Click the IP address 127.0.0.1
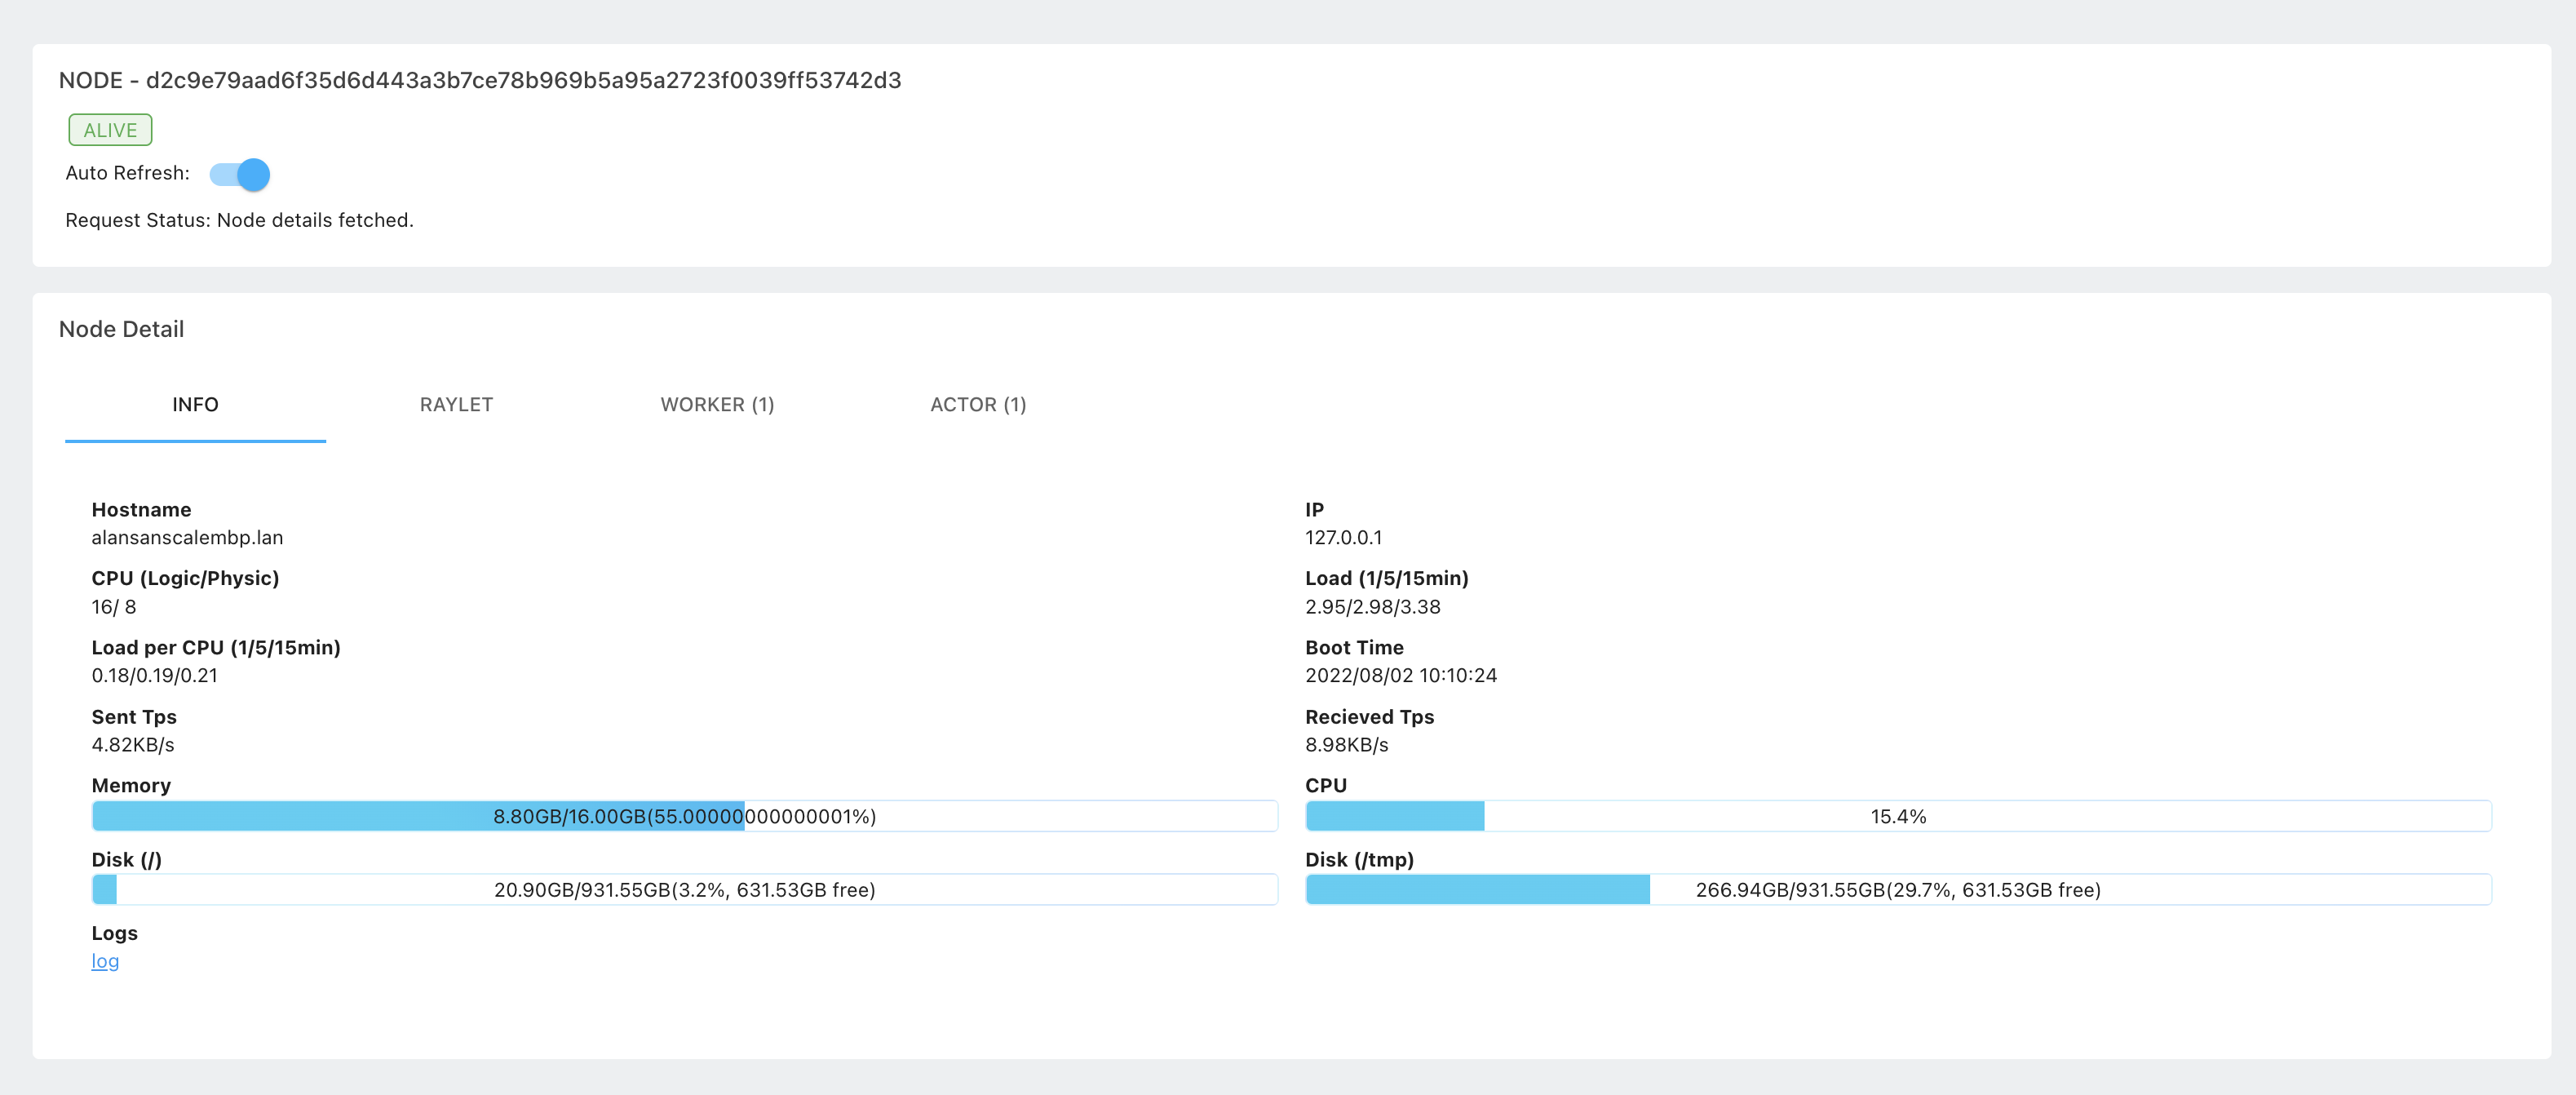Image resolution: width=2576 pixels, height=1095 pixels. click(x=1343, y=538)
